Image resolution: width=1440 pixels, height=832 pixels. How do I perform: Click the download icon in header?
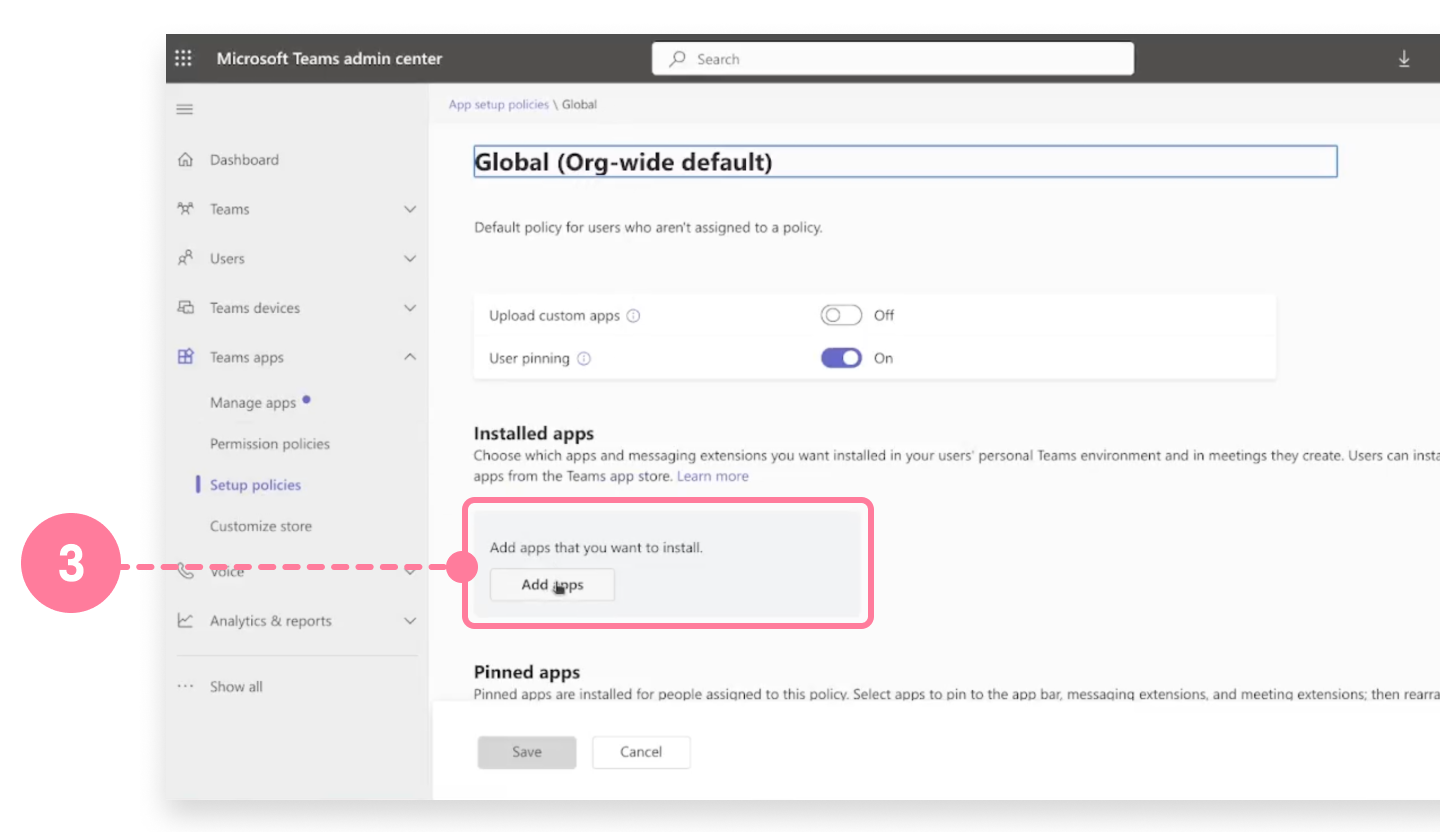tap(1404, 59)
